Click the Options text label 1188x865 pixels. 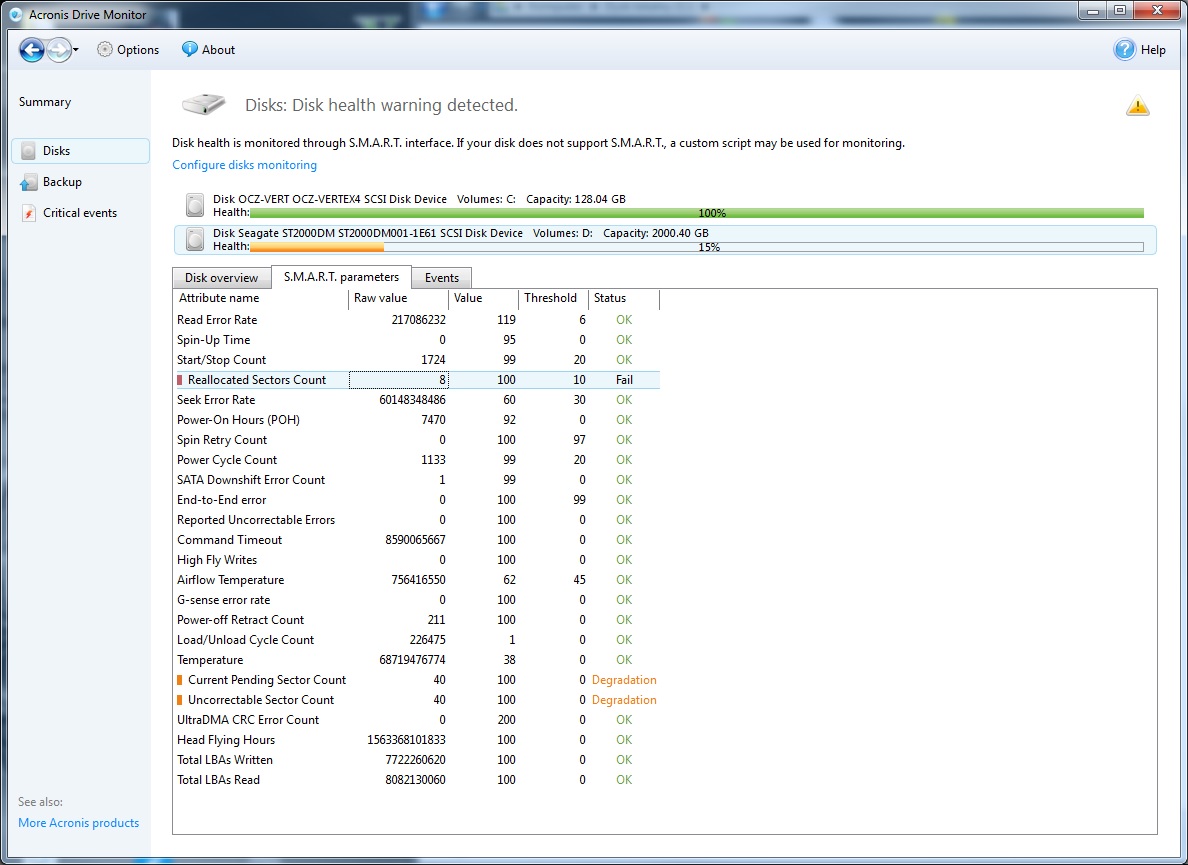138,50
